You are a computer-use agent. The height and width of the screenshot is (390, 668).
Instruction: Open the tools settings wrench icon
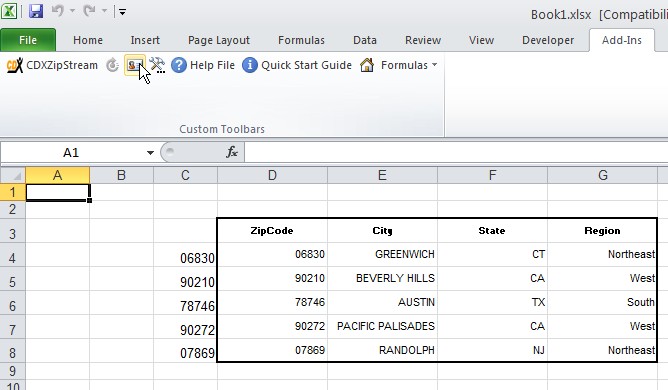click(x=157, y=65)
